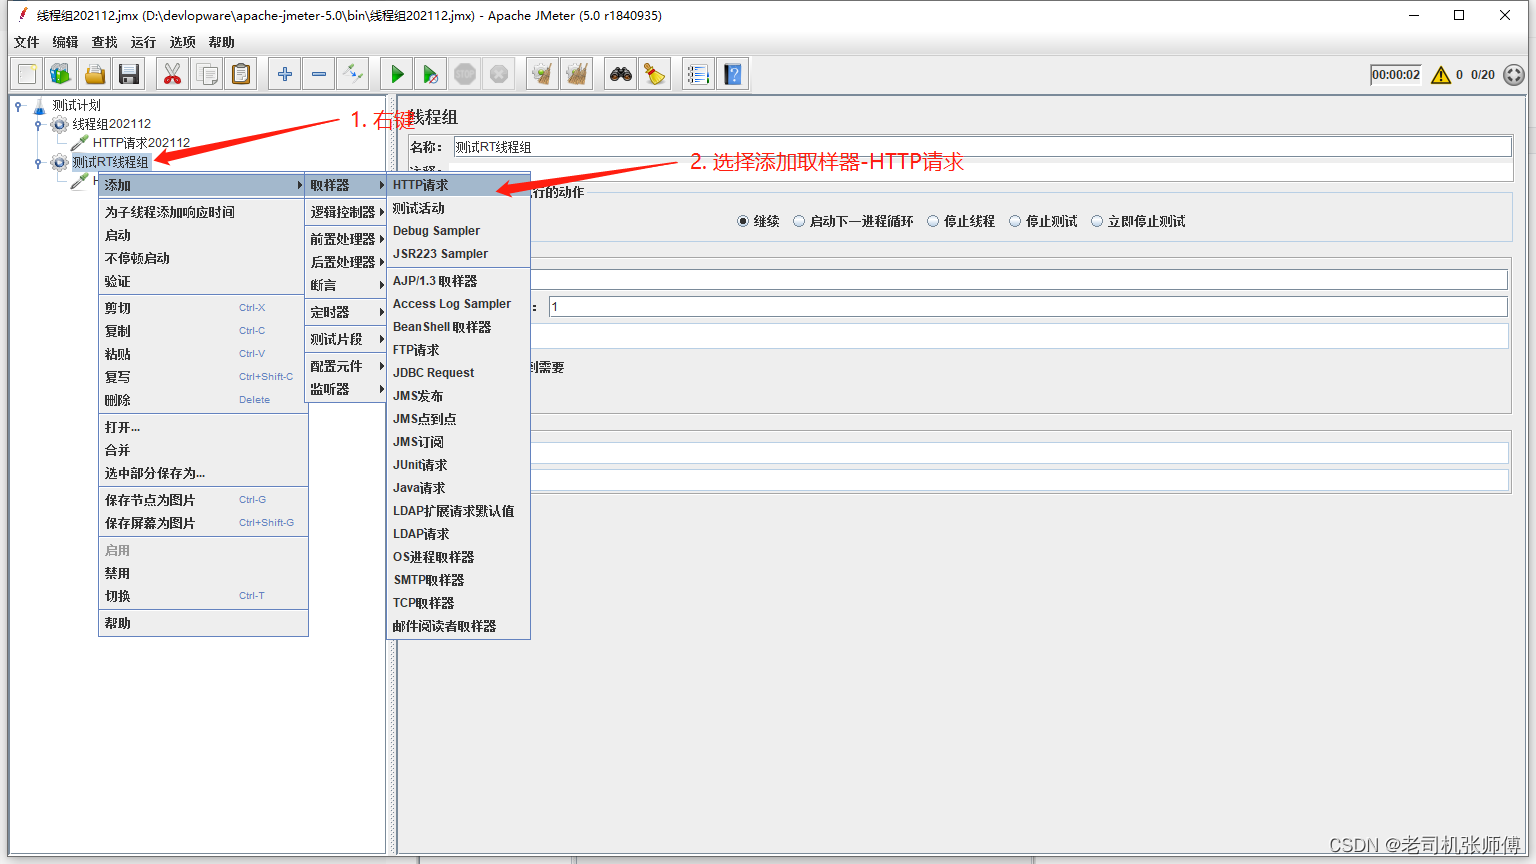Choose TCP取样器 from the sampler list
Viewport: 1536px width, 864px height.
(x=458, y=603)
